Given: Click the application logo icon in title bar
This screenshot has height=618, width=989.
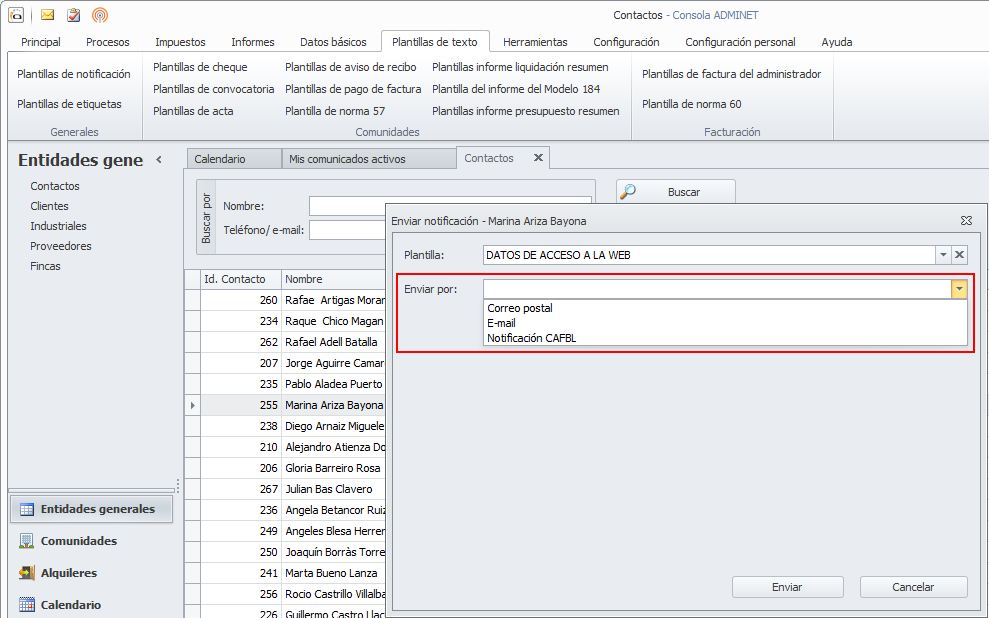Looking at the screenshot, I should tap(16, 15).
